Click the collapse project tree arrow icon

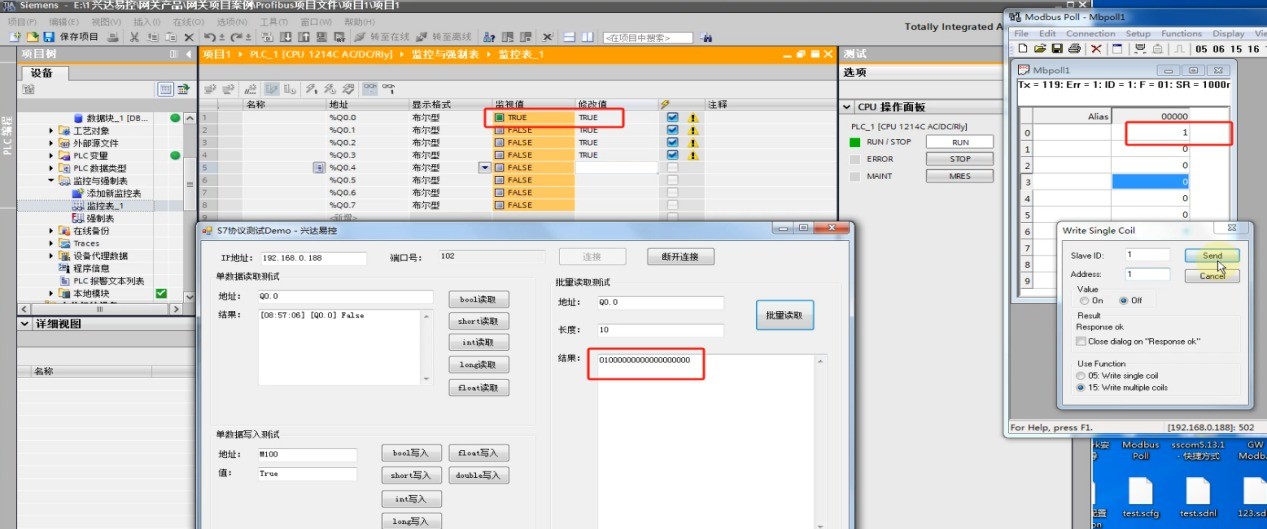pyautogui.click(x=188, y=54)
